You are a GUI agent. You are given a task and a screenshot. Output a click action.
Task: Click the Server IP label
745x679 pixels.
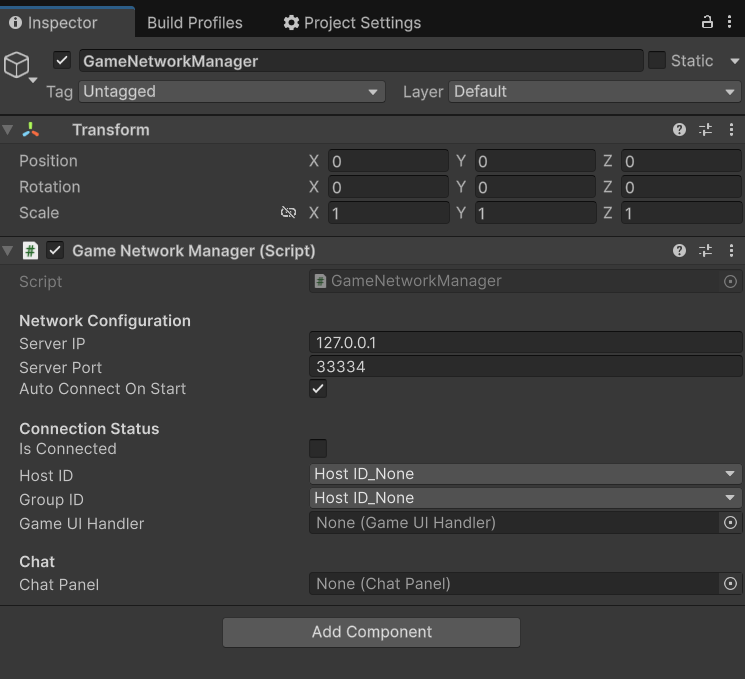click(x=52, y=344)
